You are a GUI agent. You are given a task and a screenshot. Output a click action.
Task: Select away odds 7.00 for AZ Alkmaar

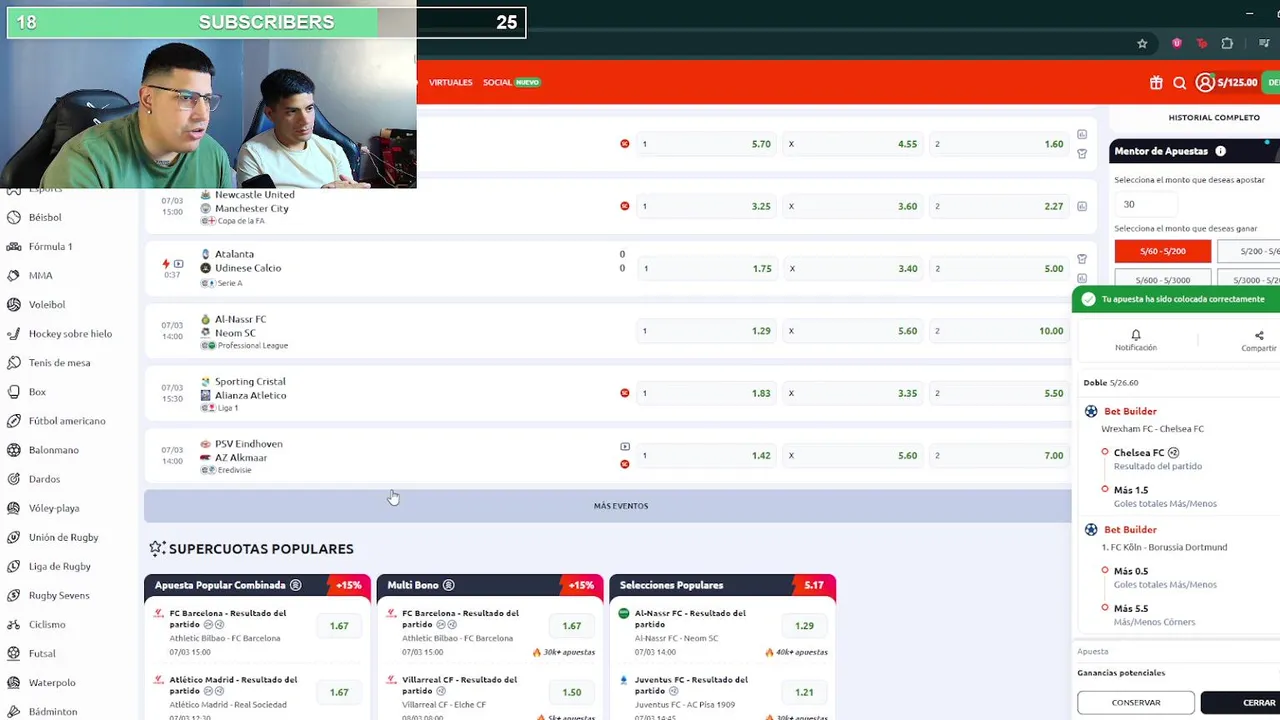[x=999, y=455]
